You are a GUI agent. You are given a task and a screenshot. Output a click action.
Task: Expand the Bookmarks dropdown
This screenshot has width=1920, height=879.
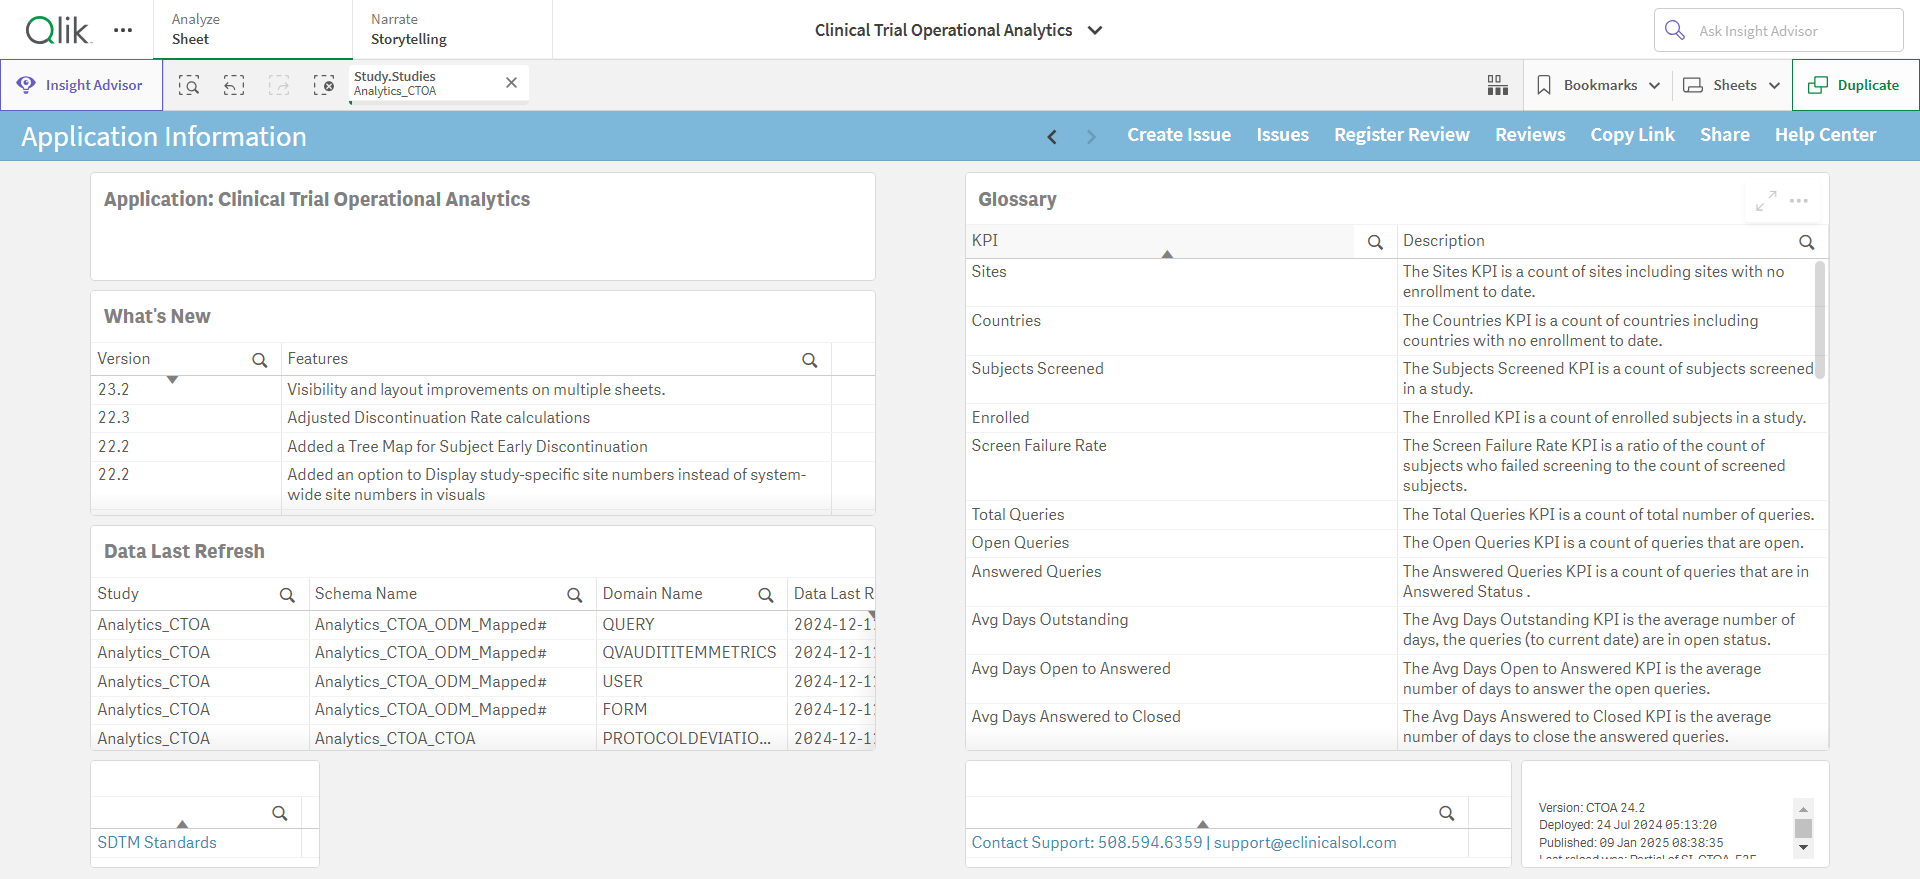(x=1598, y=85)
